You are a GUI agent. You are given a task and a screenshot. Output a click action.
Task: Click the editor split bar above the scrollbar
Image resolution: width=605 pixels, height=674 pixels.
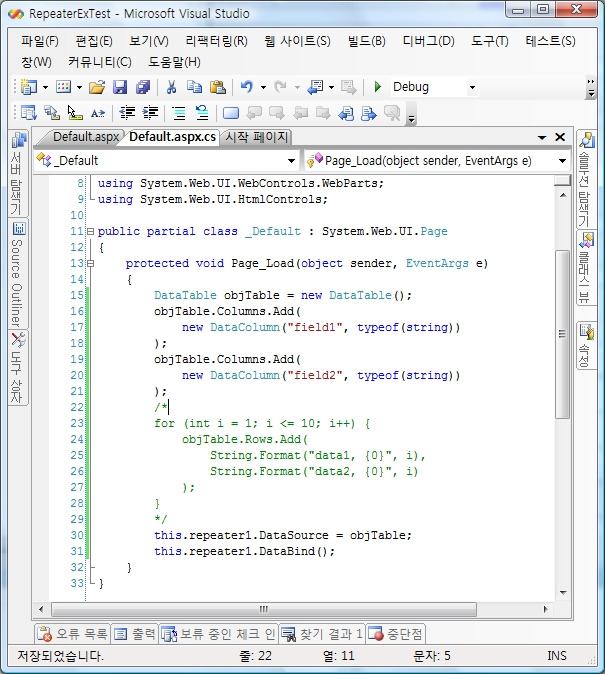(x=562, y=180)
